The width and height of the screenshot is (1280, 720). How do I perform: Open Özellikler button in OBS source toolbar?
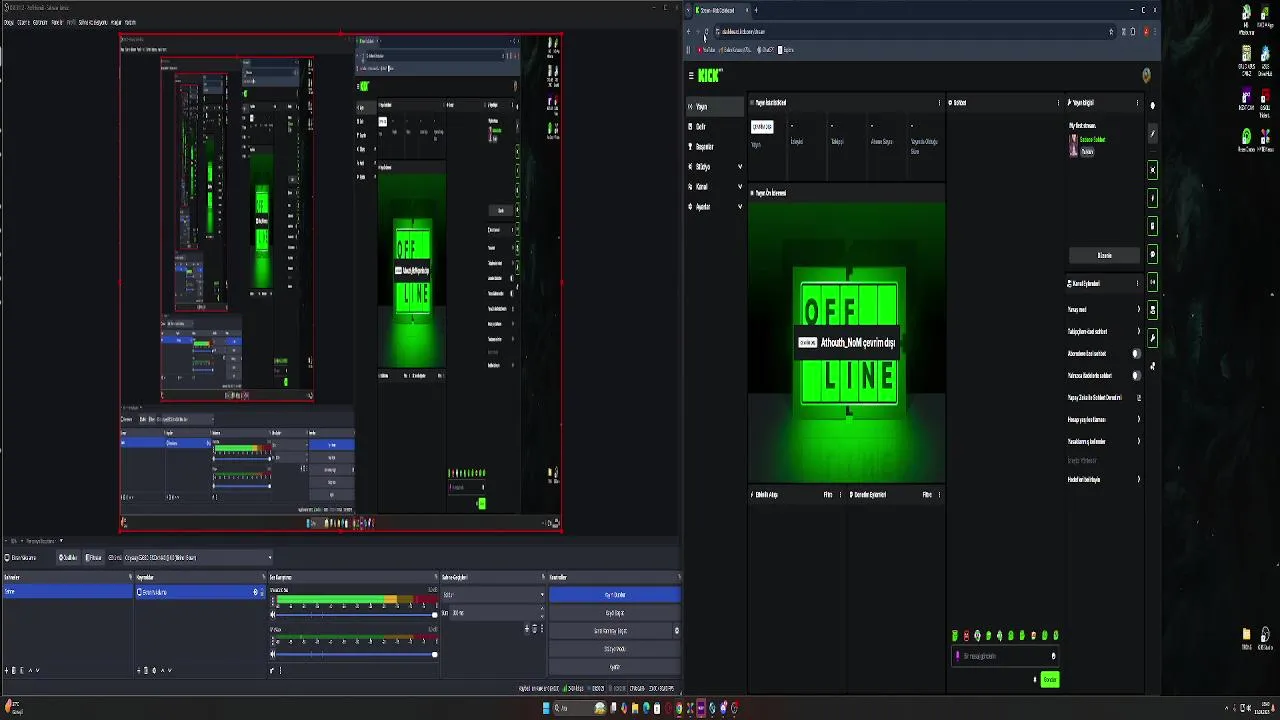(x=68, y=558)
